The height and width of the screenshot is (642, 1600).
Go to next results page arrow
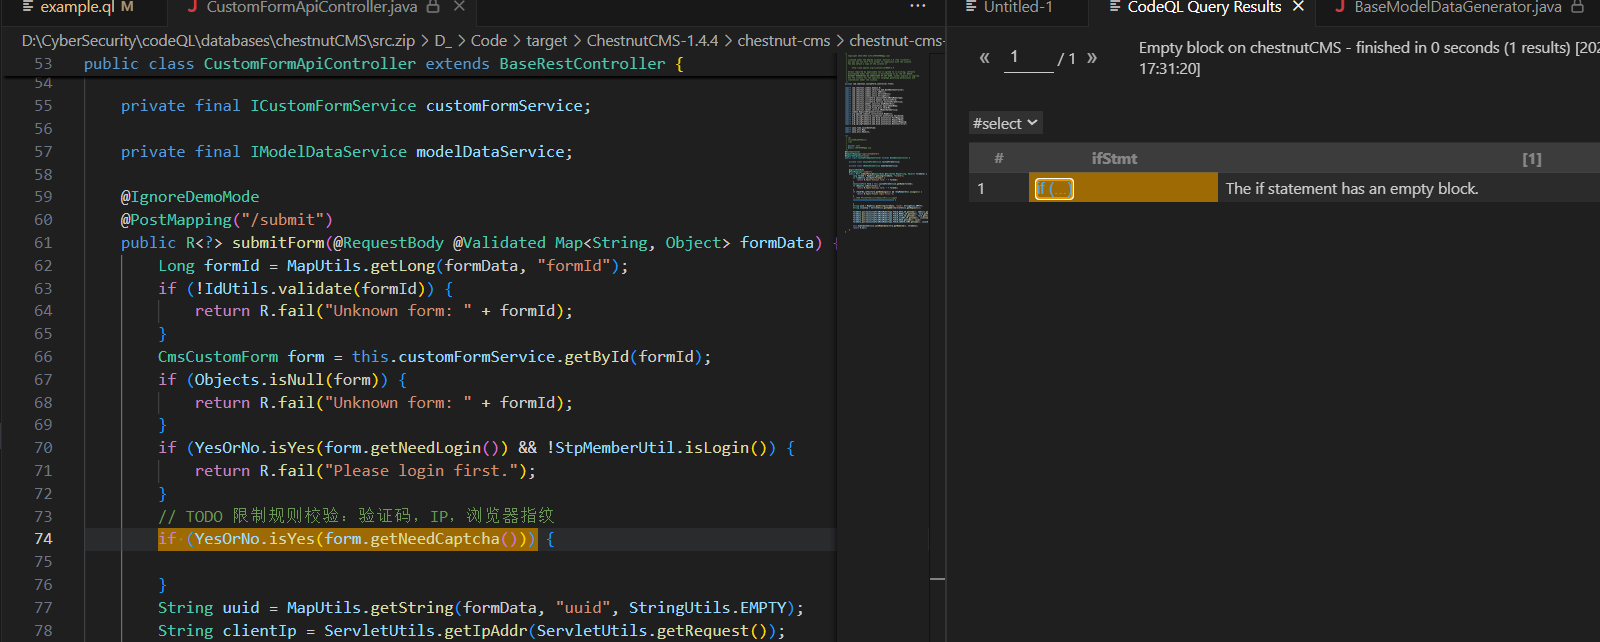(1092, 58)
